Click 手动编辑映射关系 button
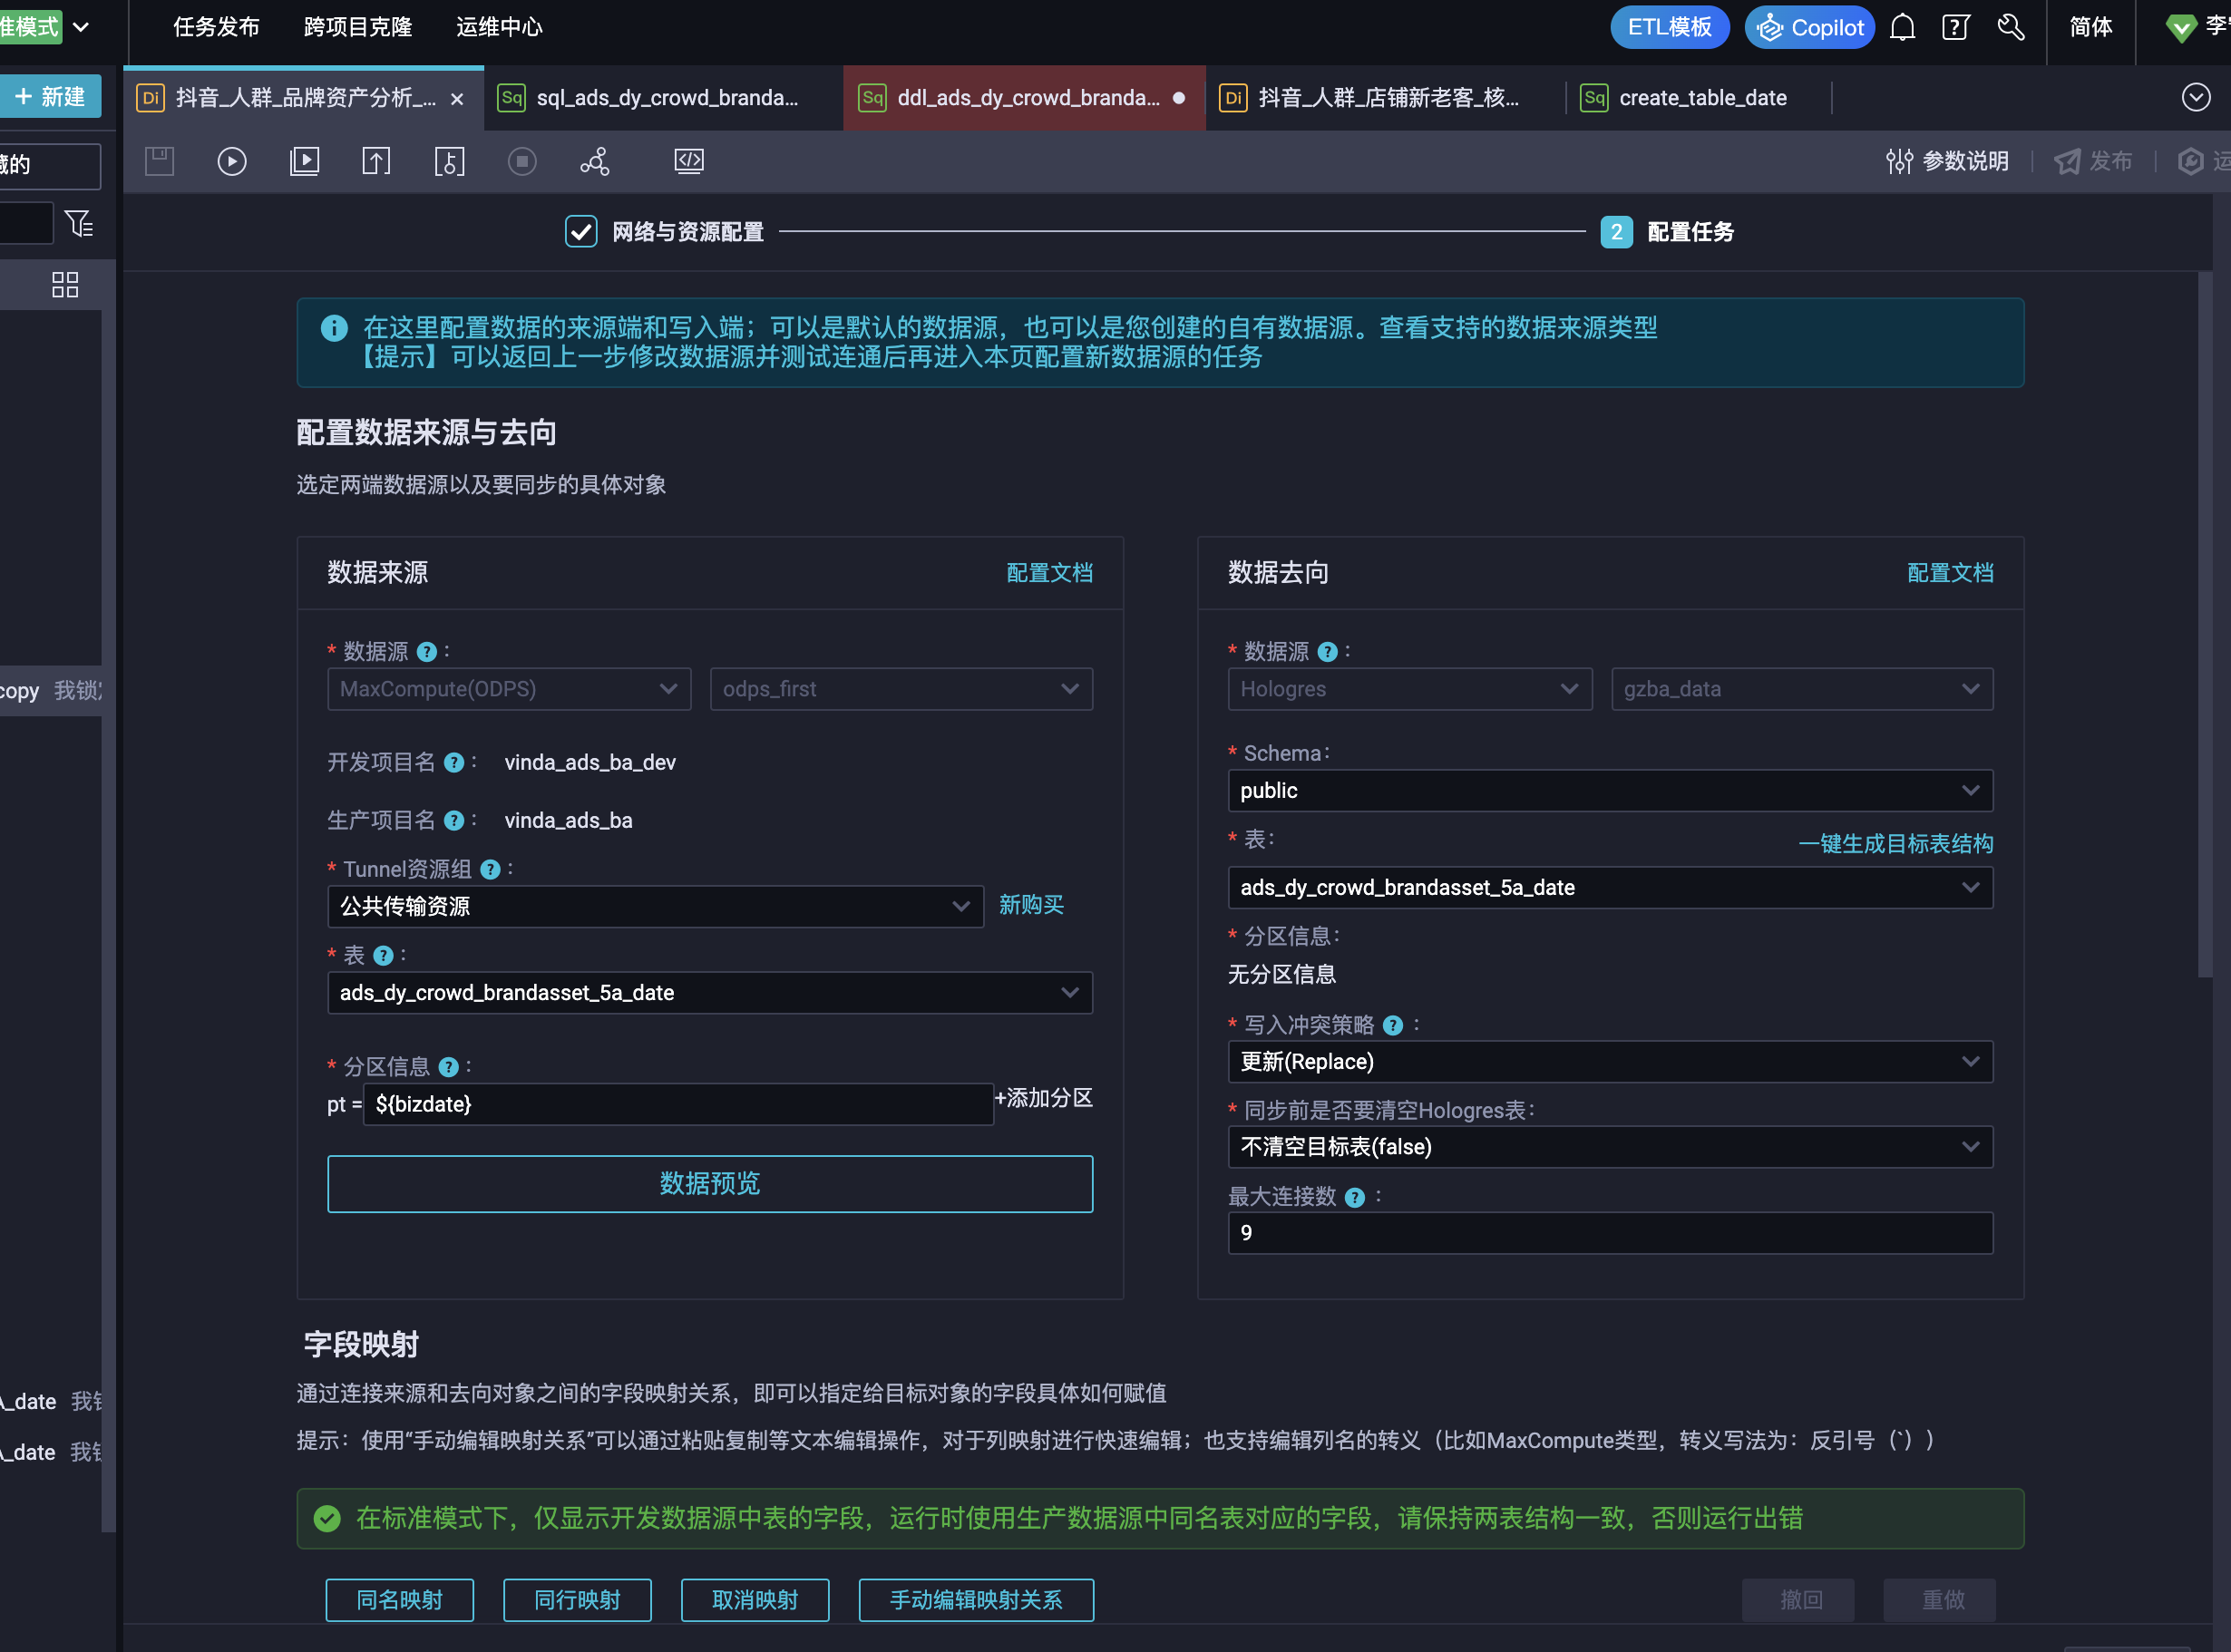The height and width of the screenshot is (1652, 2231). [x=976, y=1600]
